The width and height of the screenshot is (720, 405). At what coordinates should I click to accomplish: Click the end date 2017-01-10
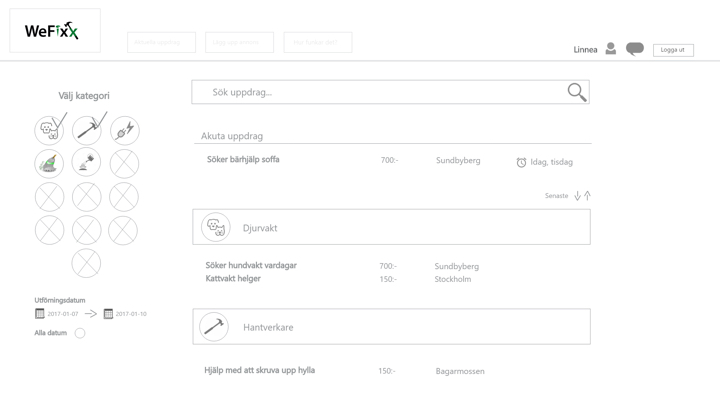(131, 314)
